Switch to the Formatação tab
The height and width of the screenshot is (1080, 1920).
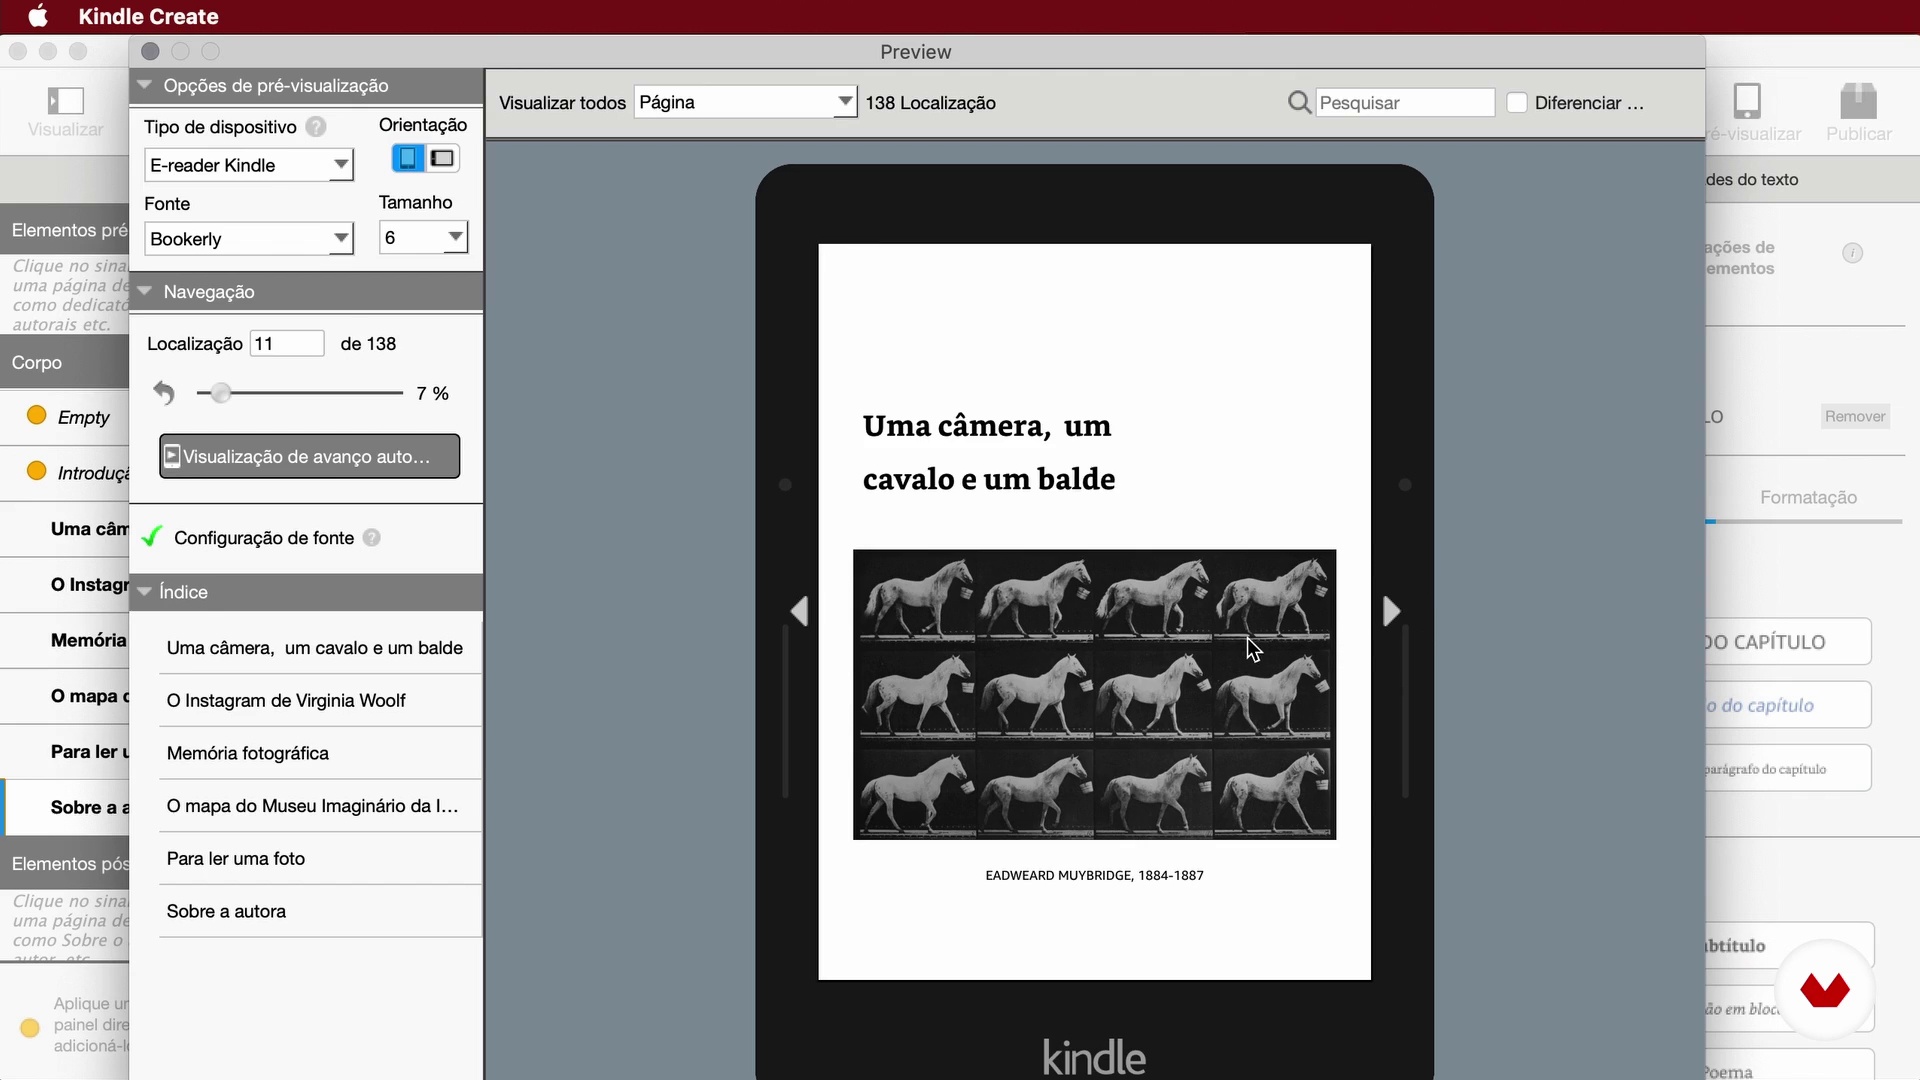tap(1808, 497)
